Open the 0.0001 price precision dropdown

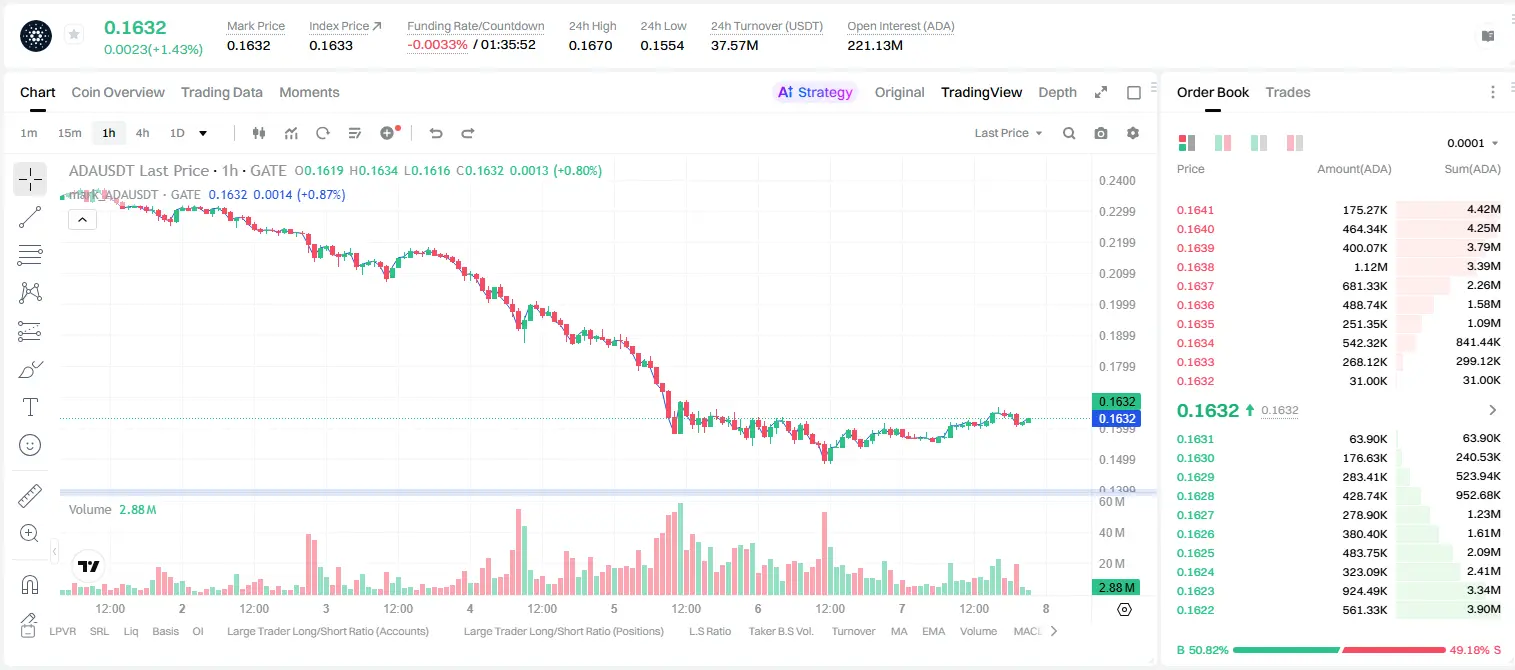[1473, 143]
